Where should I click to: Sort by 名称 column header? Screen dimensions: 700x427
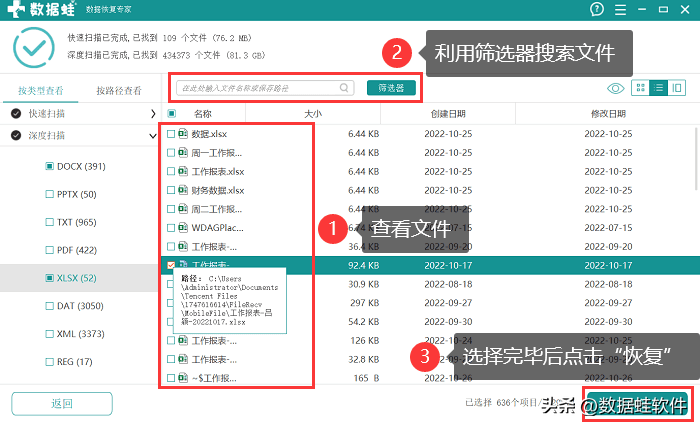click(x=203, y=114)
